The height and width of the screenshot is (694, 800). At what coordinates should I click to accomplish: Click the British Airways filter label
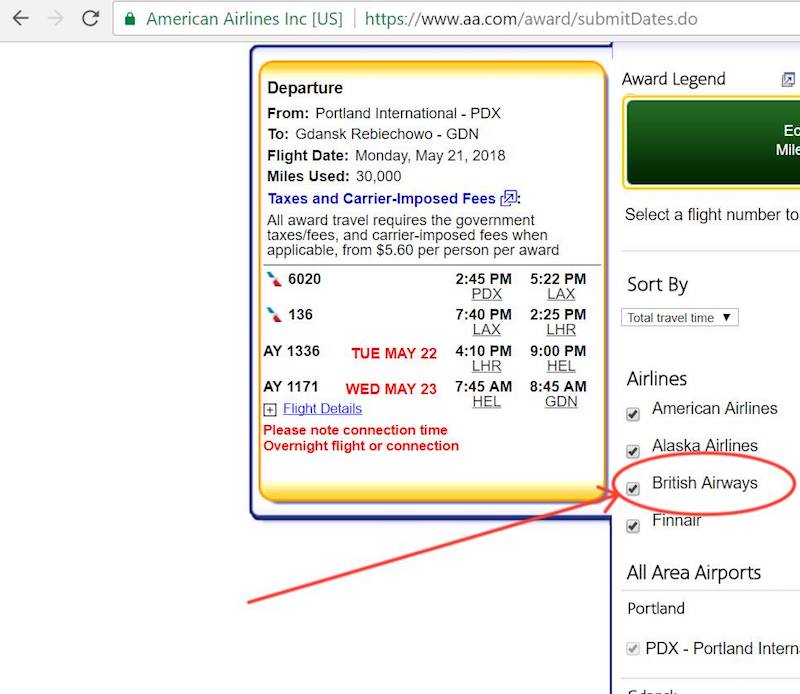(705, 483)
